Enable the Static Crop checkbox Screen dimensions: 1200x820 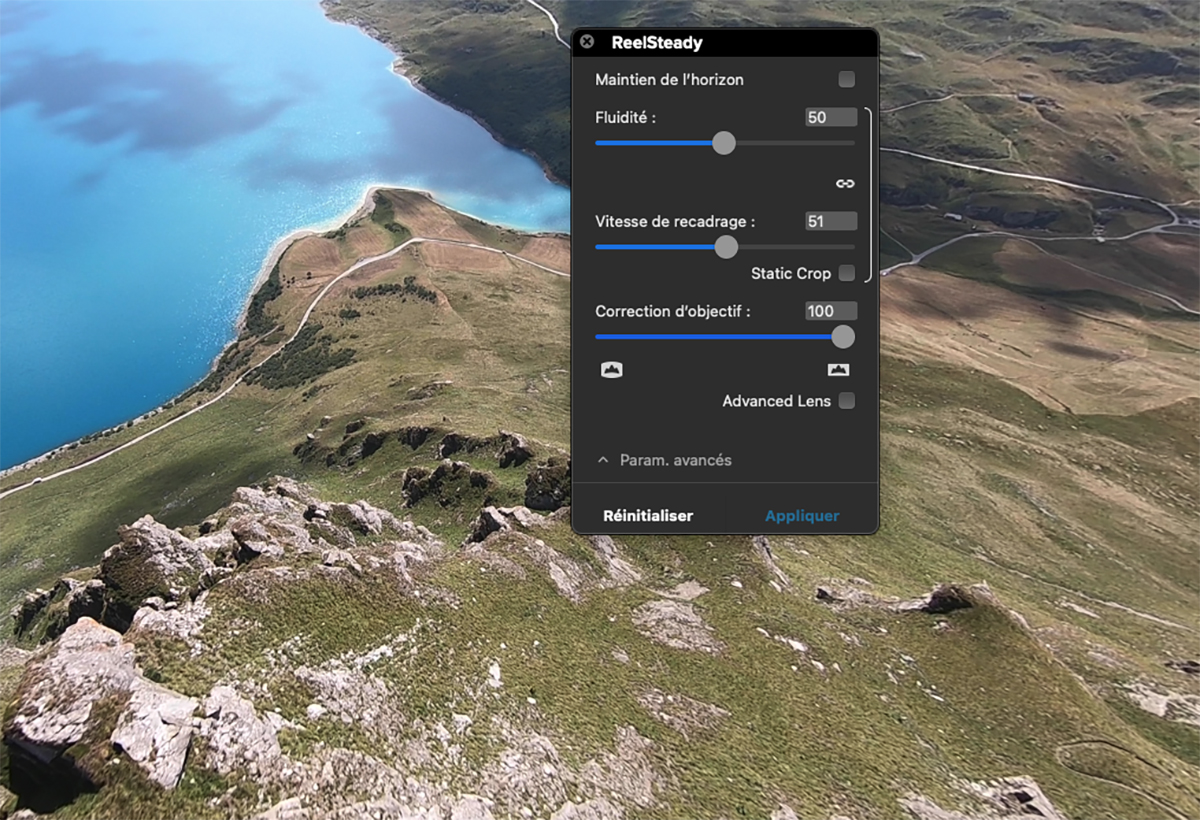pyautogui.click(x=847, y=273)
